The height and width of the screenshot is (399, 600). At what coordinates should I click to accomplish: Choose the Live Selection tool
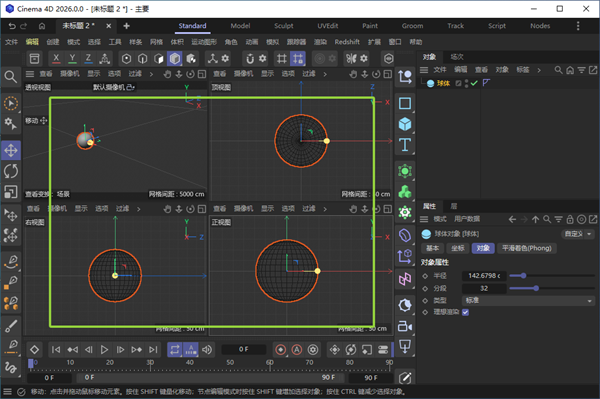(11, 103)
